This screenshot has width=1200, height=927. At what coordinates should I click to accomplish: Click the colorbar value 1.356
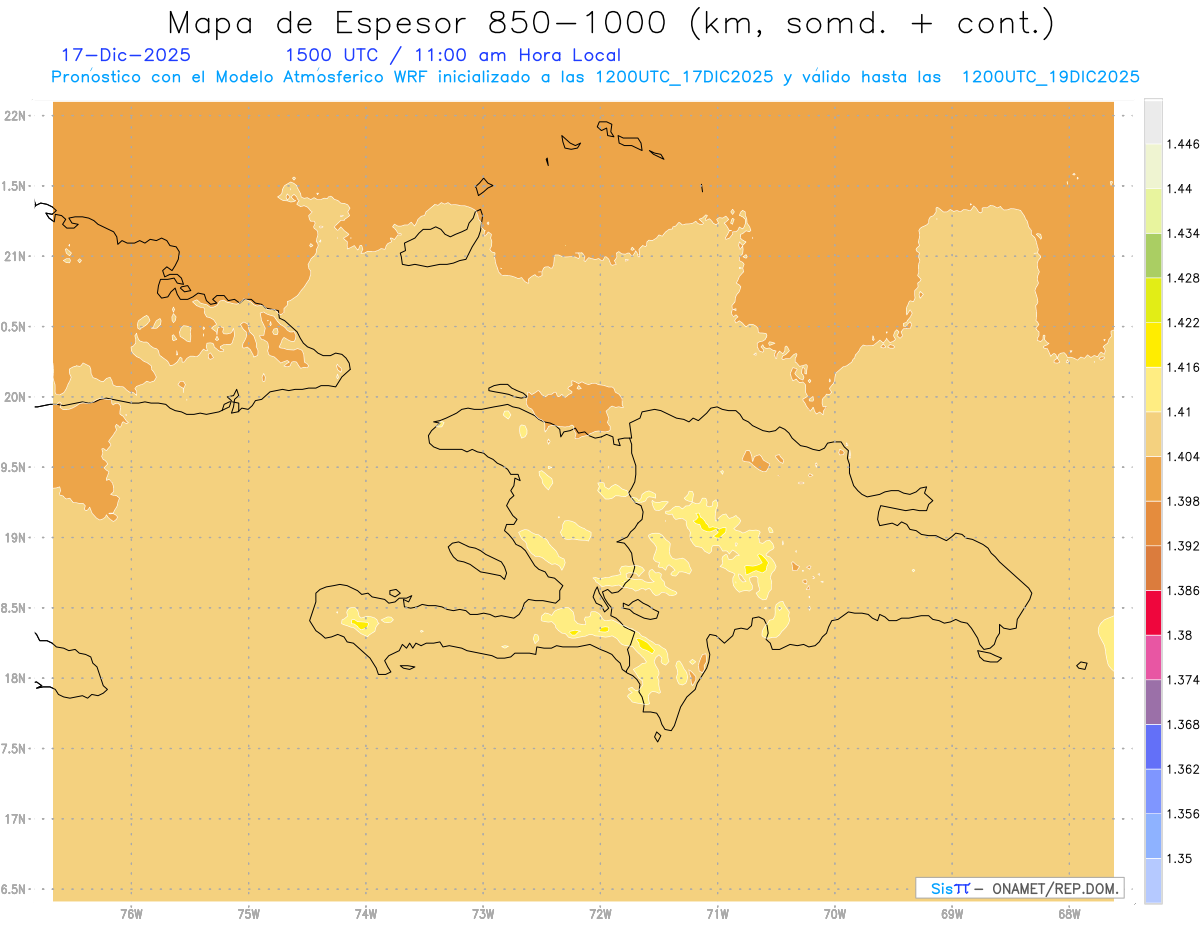1183,814
